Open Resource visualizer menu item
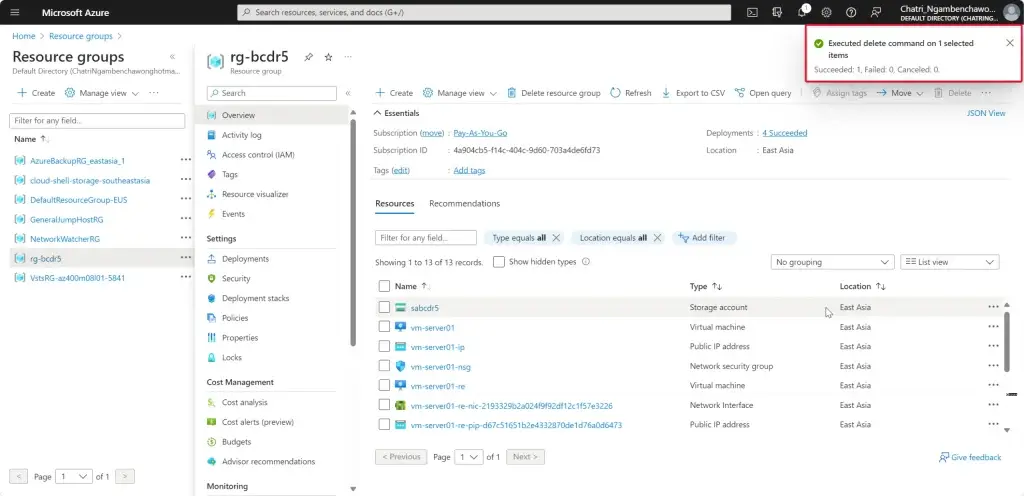Viewport: 1024px width, 496px height. 255,194
